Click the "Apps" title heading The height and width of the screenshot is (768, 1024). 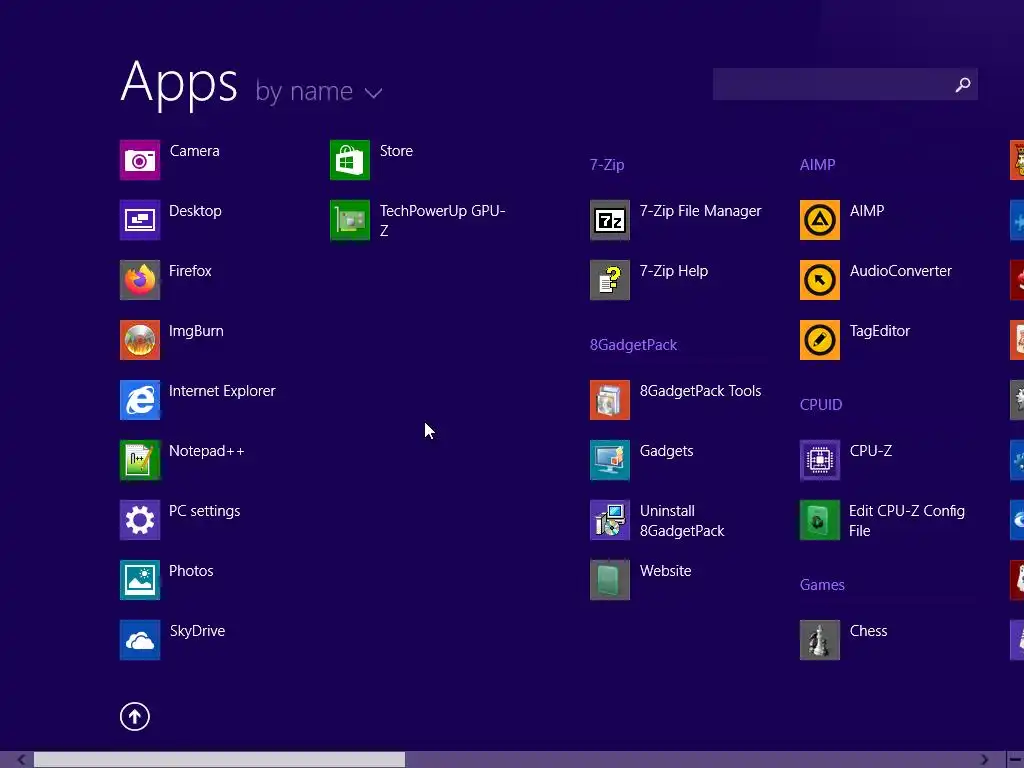point(179,83)
